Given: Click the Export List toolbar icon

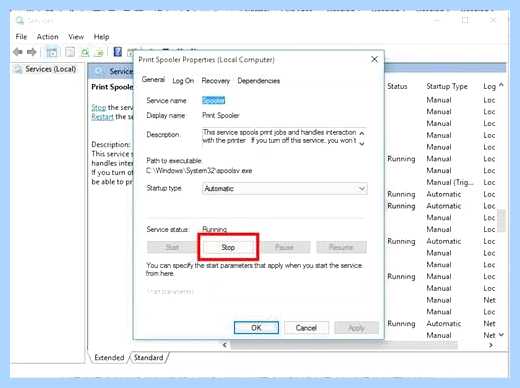Looking at the screenshot, I should (x=99, y=52).
